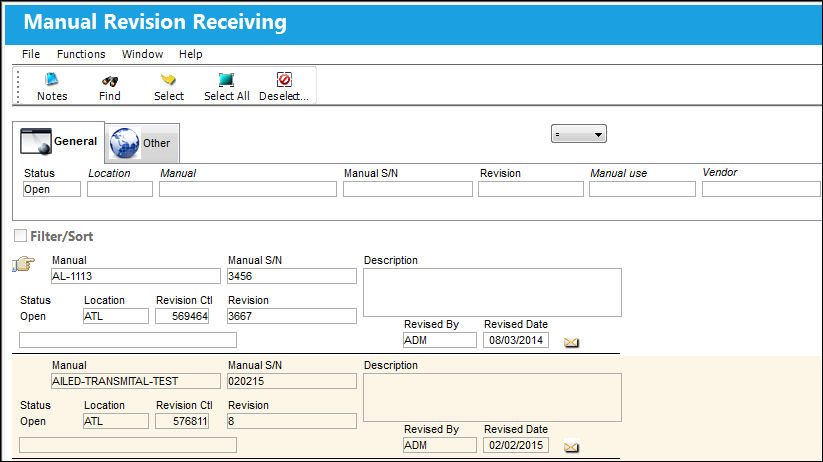Click the envelope icon beside 02/02/2015

click(x=571, y=447)
